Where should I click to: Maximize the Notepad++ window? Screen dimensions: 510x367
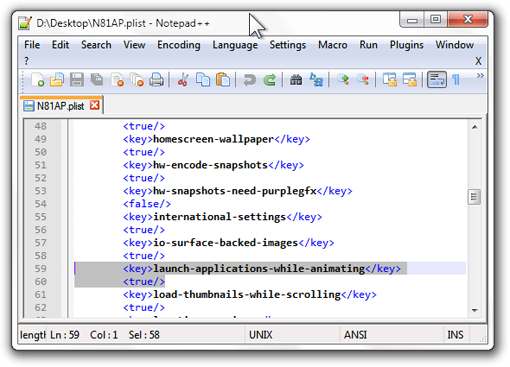(435, 19)
